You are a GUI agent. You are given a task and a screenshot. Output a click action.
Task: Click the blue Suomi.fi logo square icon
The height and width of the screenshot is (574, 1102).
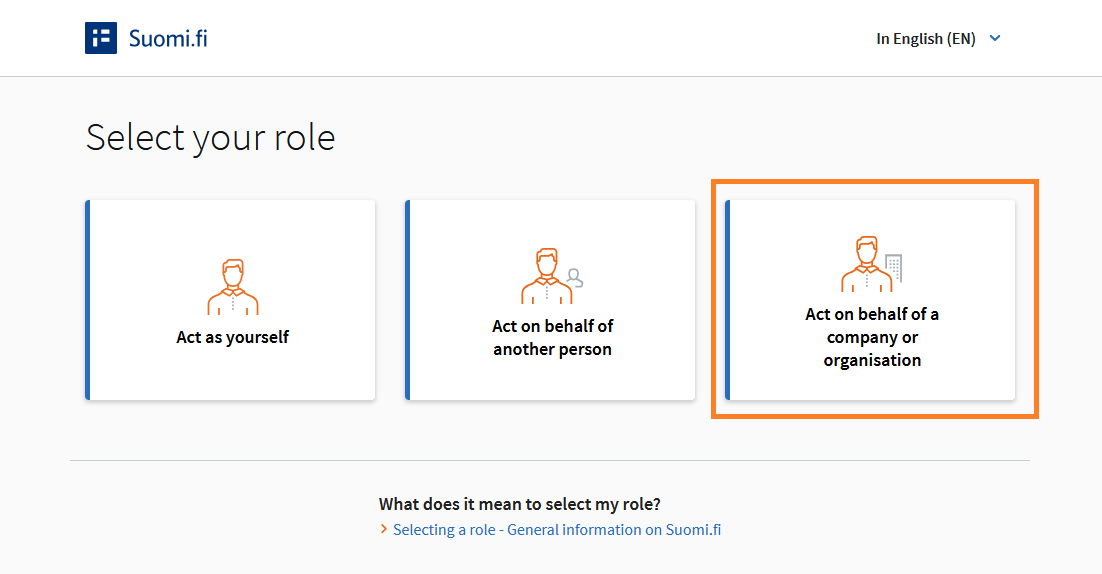[101, 38]
